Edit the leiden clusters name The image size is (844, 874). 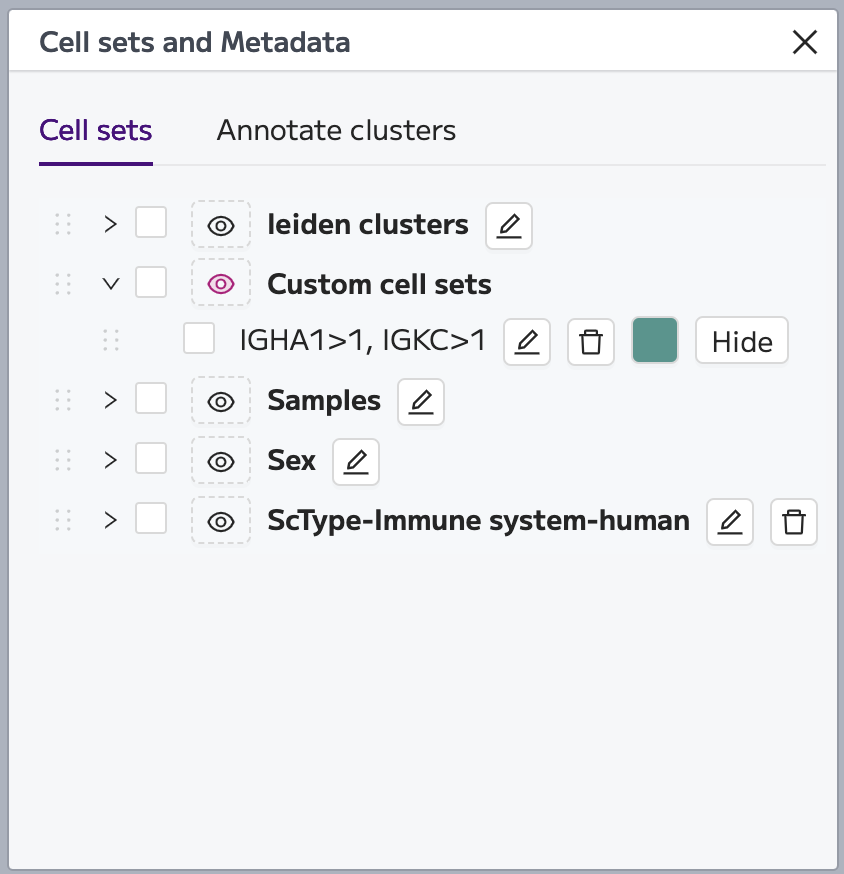click(x=508, y=226)
